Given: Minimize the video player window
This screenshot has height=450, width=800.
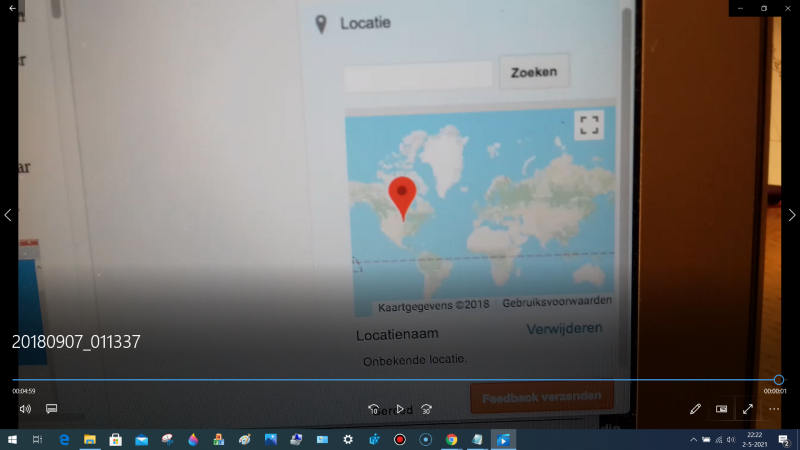Looking at the screenshot, I should [740, 8].
